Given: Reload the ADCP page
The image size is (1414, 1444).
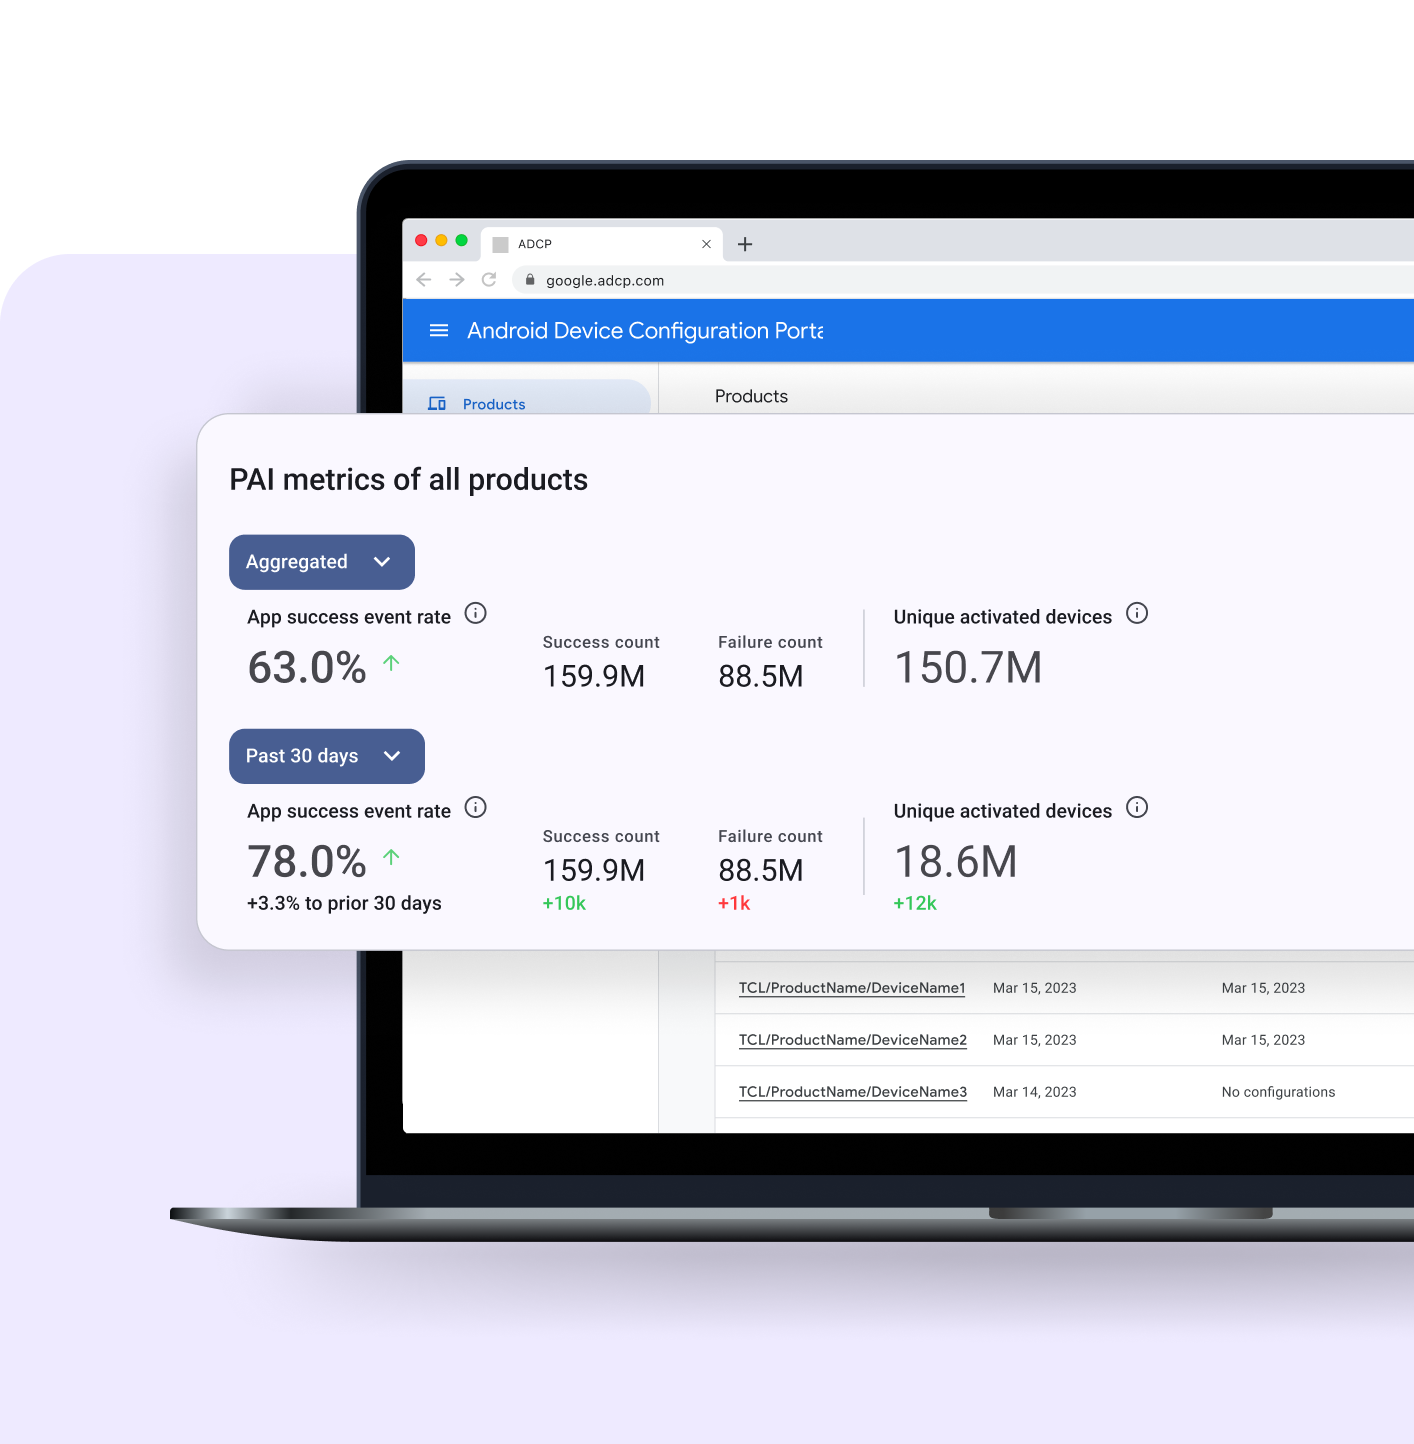Looking at the screenshot, I should point(489,280).
